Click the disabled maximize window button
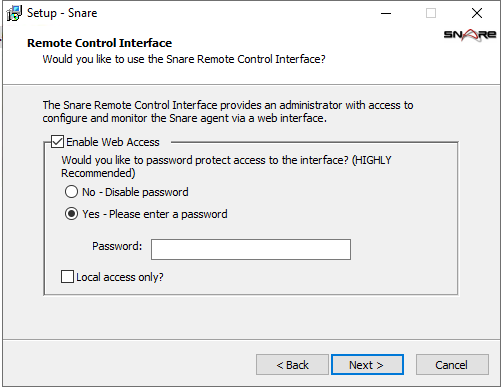The height and width of the screenshot is (388, 503). pos(431,13)
